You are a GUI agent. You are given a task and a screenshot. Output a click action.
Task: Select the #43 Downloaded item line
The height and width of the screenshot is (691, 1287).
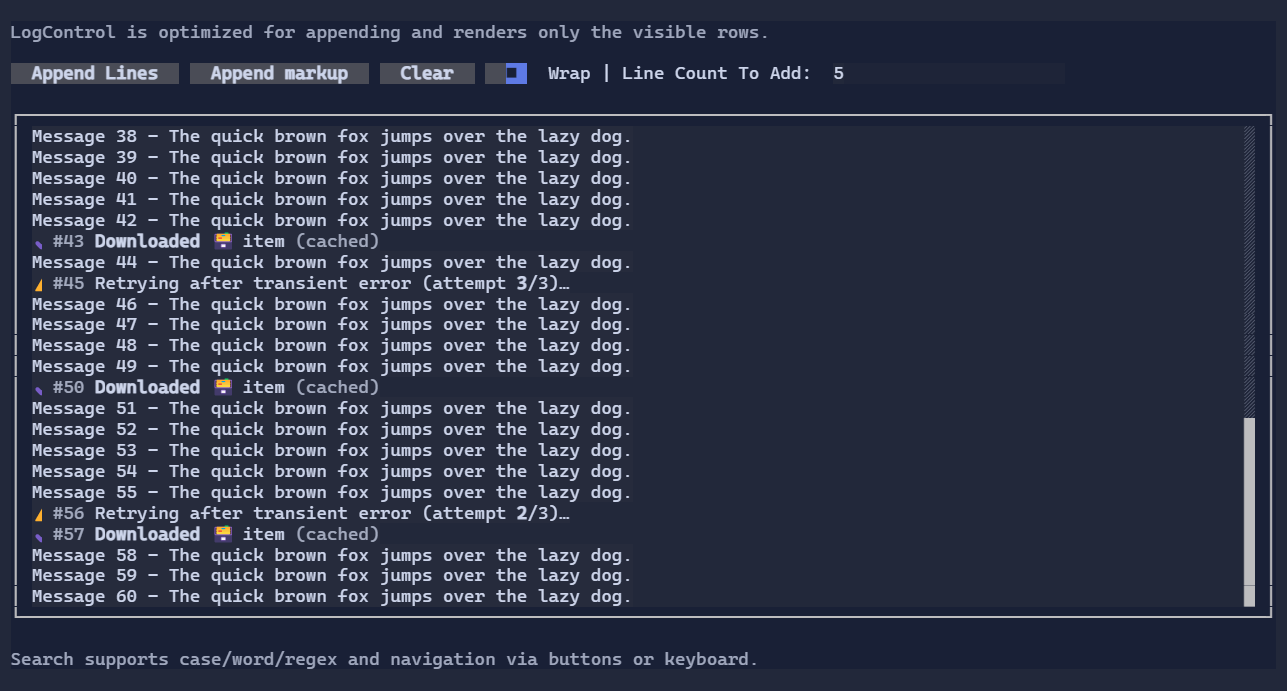206,241
